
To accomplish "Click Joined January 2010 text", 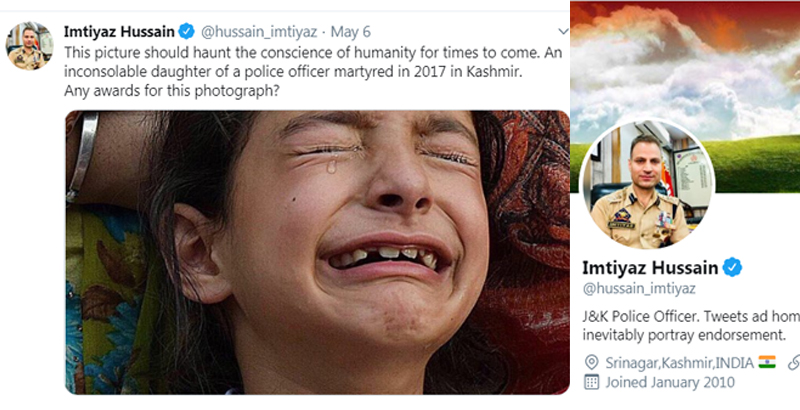I will pos(670,382).
